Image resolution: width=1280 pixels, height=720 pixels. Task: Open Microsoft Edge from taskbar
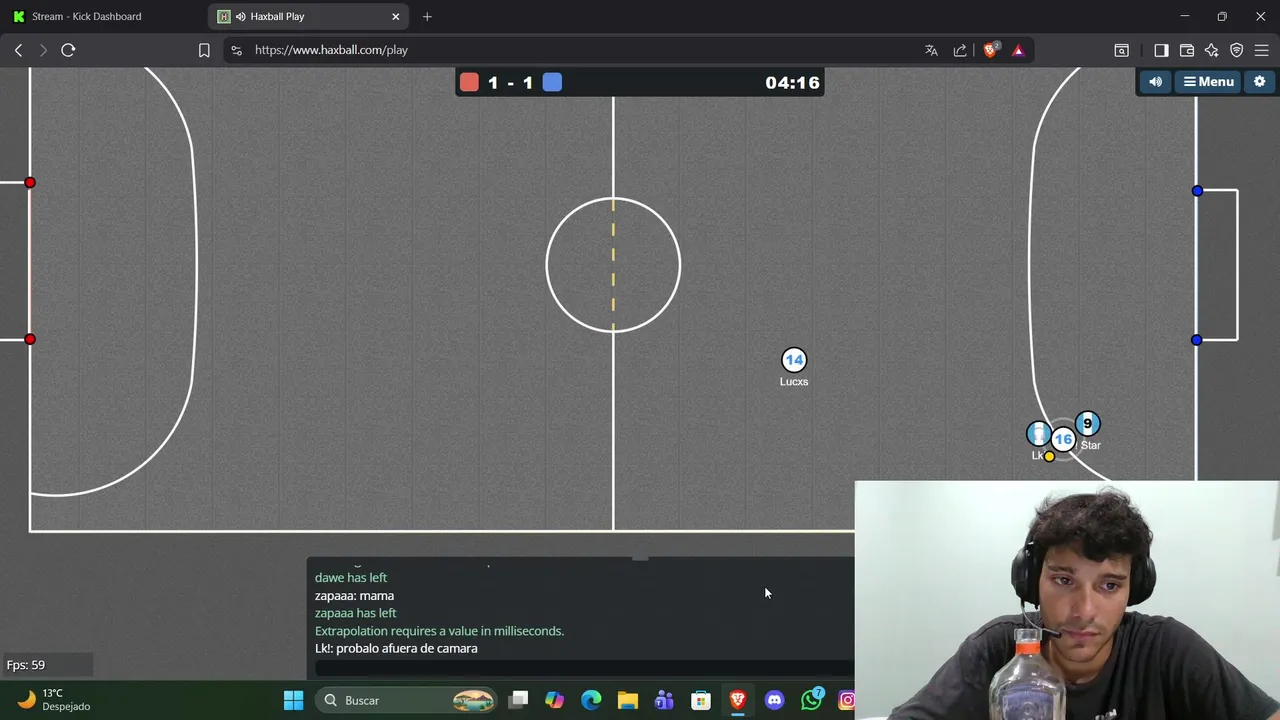591,700
